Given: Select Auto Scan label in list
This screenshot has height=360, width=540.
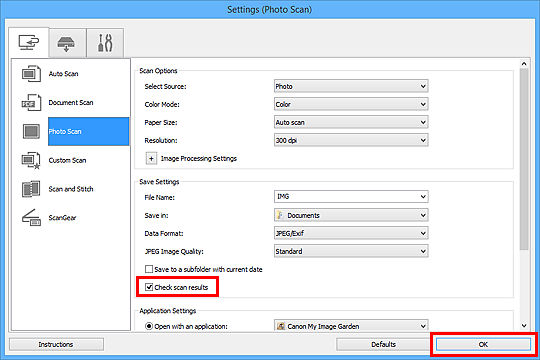Looking at the screenshot, I should coord(63,74).
